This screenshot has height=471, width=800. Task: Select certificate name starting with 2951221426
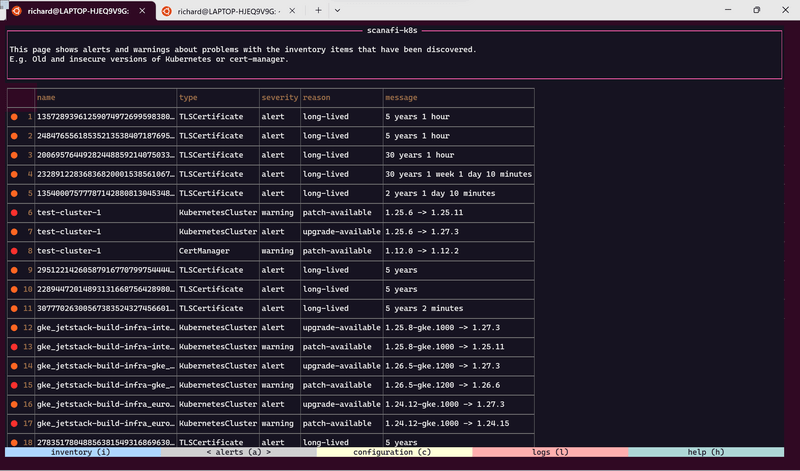106,270
